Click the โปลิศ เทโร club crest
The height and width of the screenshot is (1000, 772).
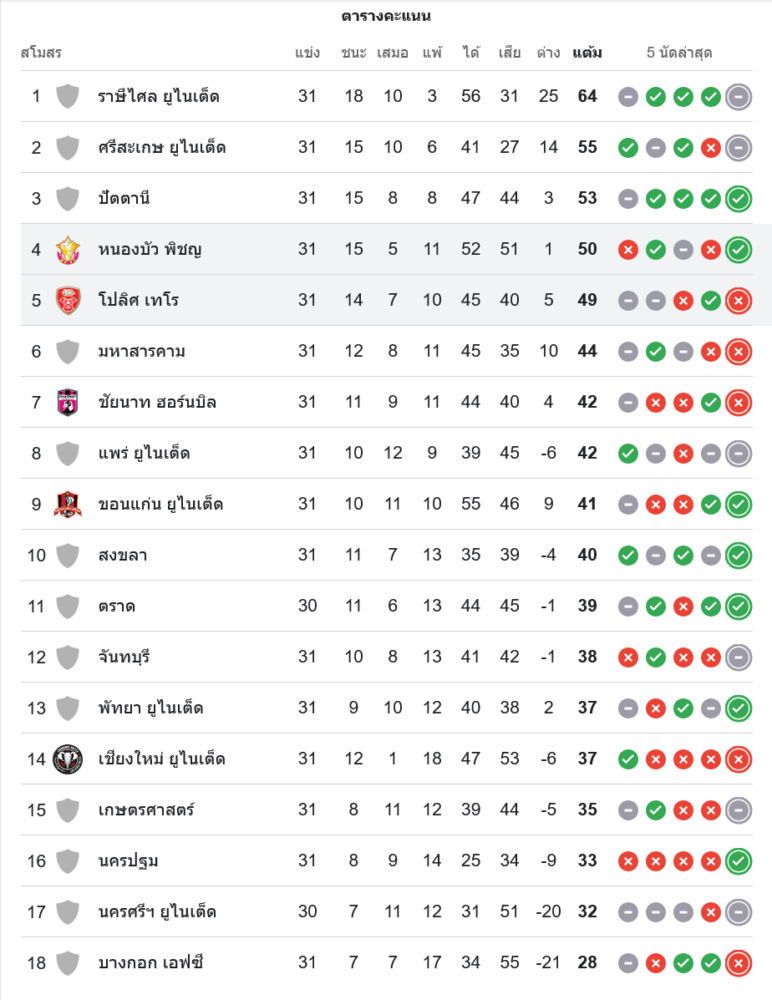pos(67,300)
